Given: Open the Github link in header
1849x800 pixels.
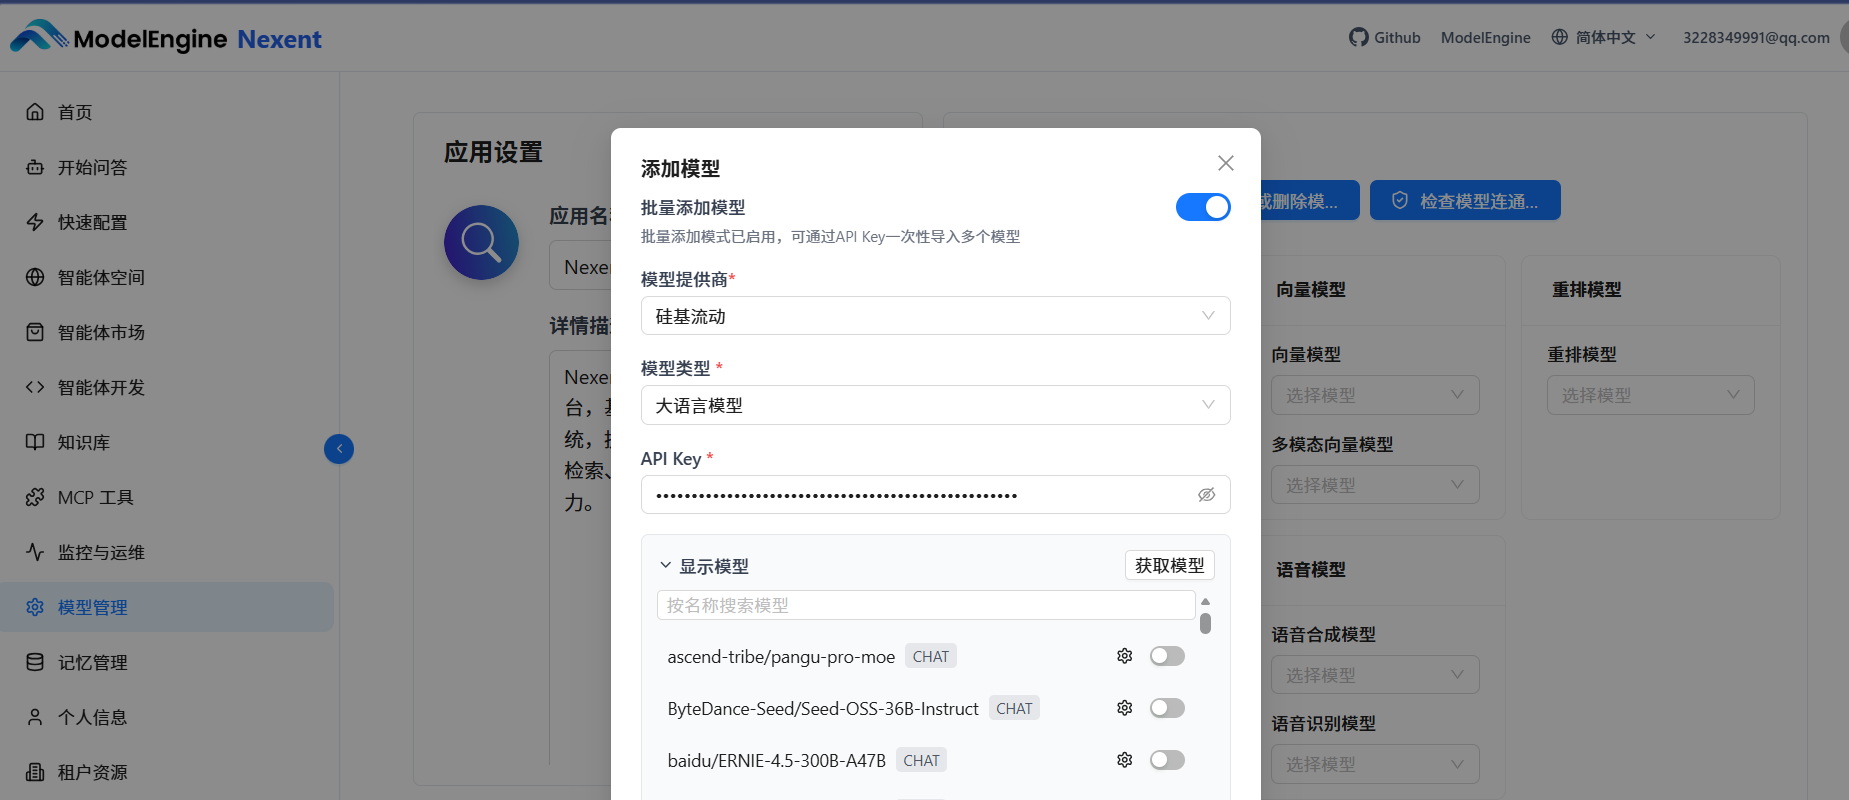Looking at the screenshot, I should (1384, 37).
